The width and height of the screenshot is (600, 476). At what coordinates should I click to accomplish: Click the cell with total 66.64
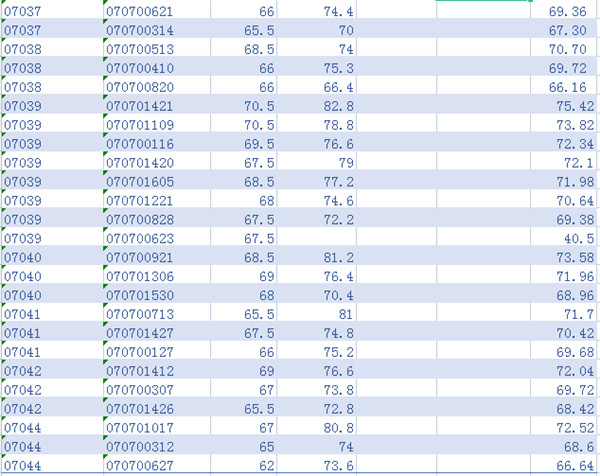(x=569, y=464)
